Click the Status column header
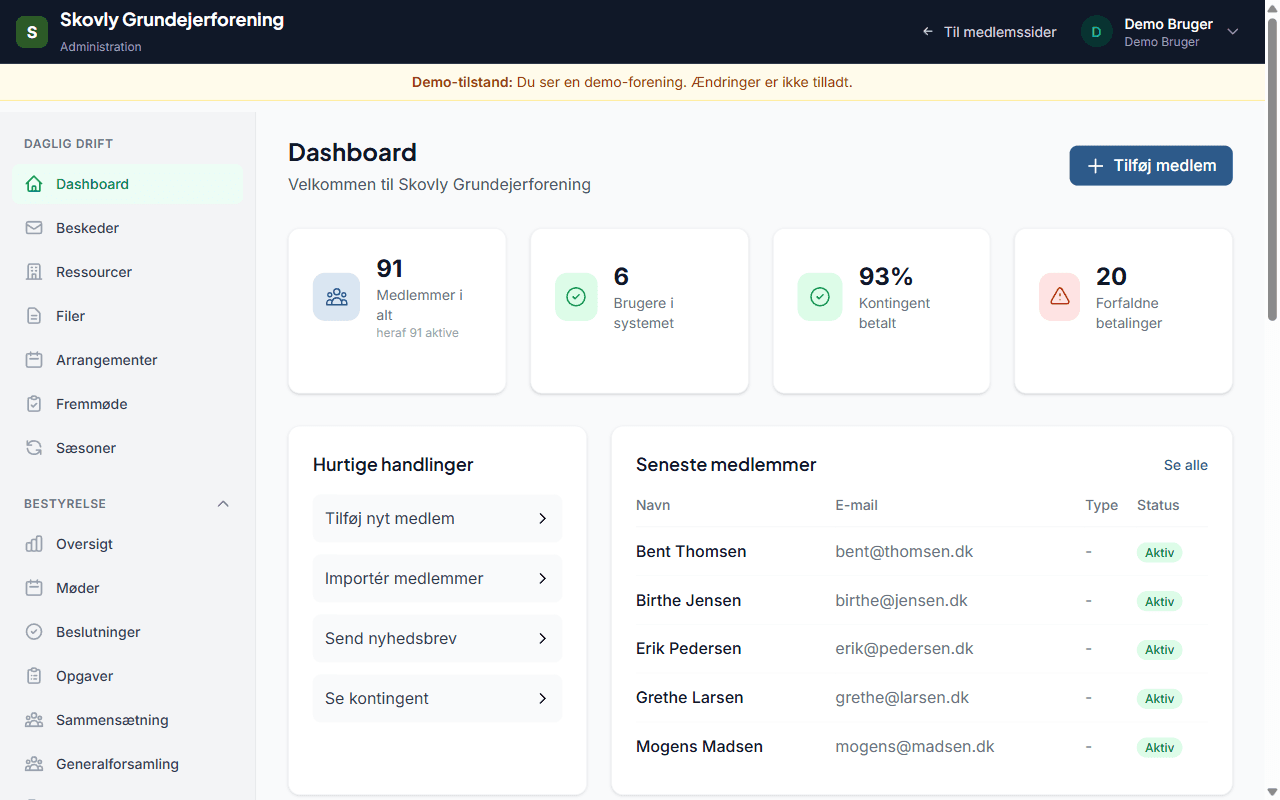Screen dimensions: 1280x800 1158,505
